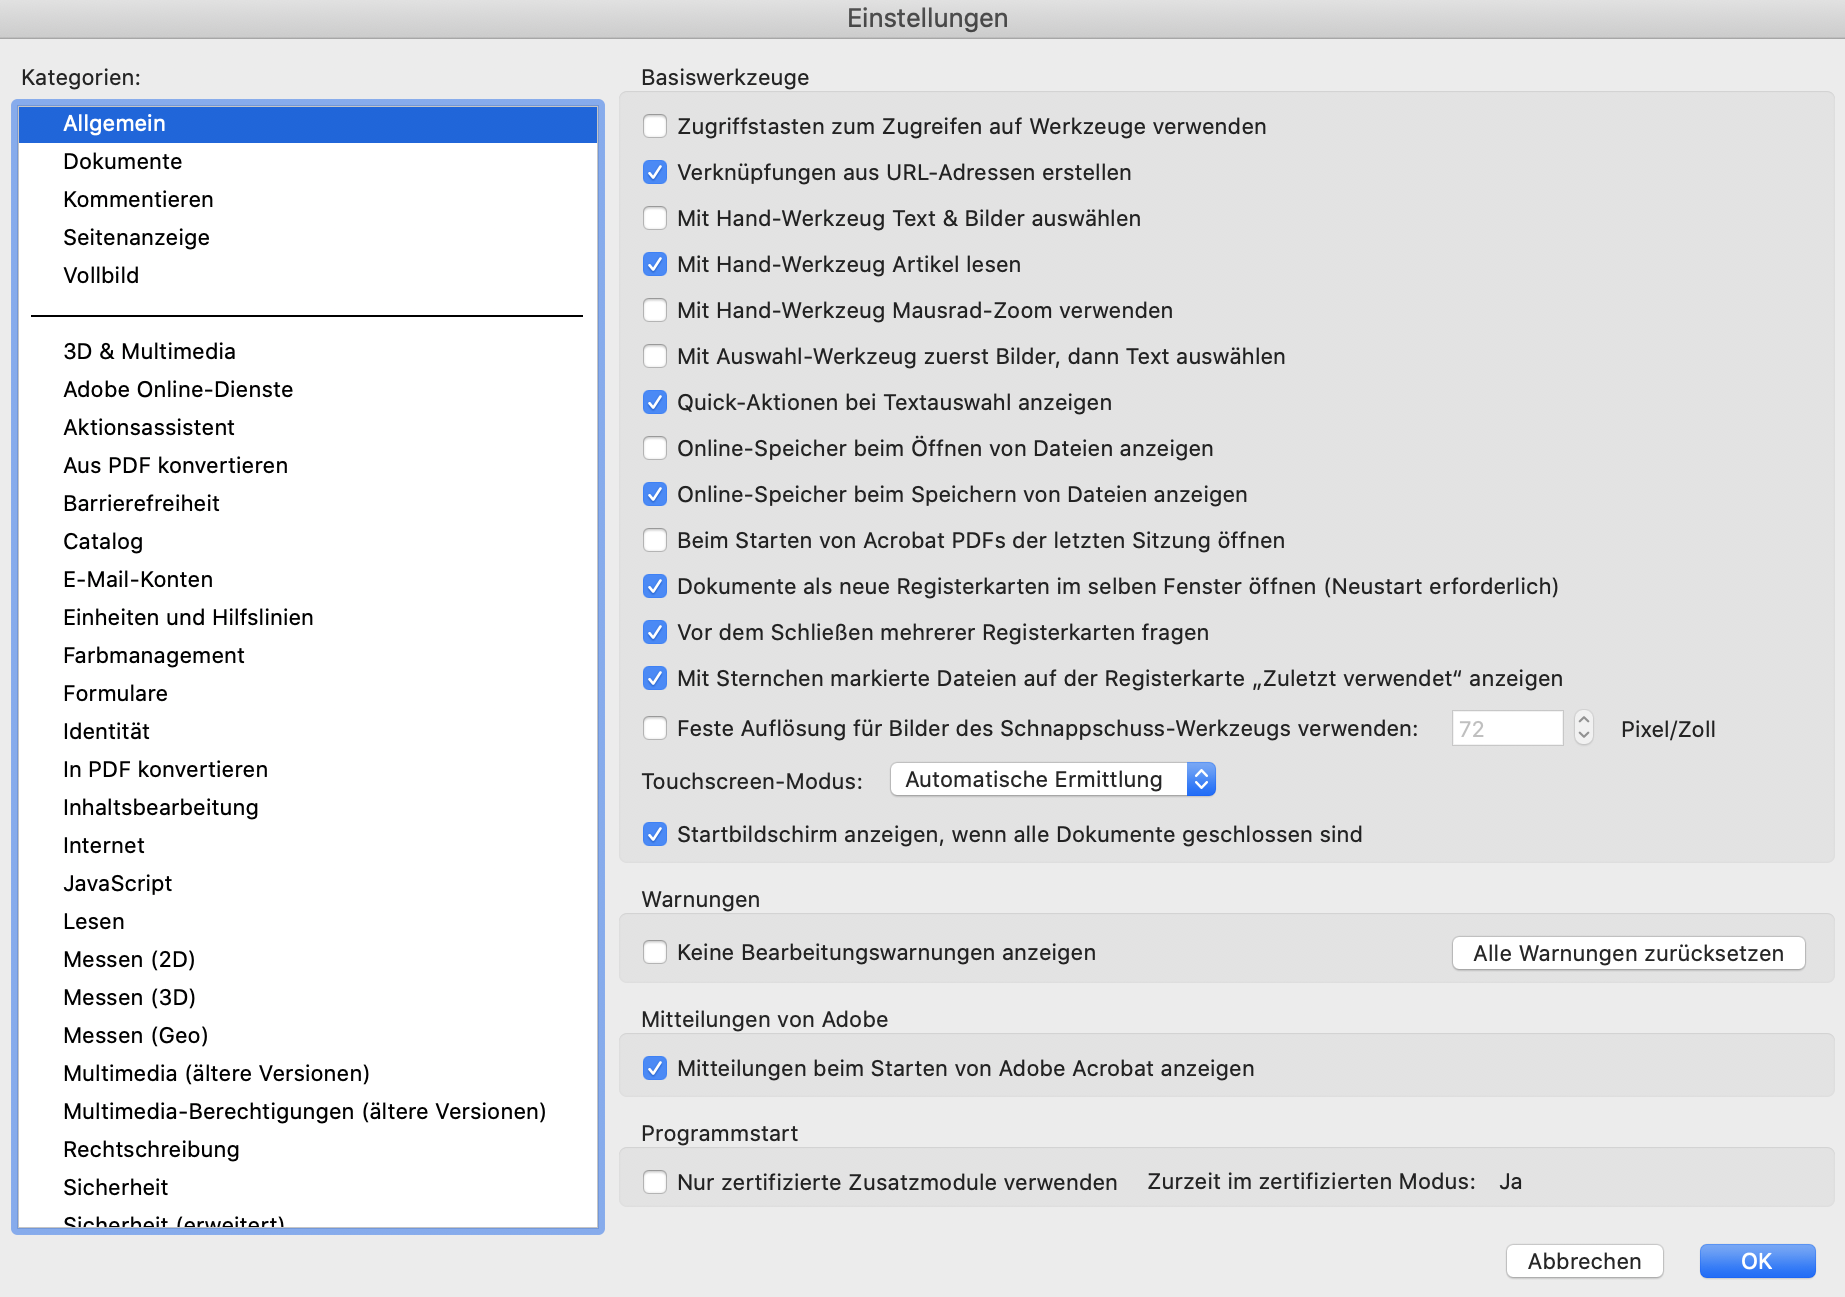Uncheck Startbildschirm anzeigen checkbox
This screenshot has height=1297, width=1845.
[x=655, y=834]
